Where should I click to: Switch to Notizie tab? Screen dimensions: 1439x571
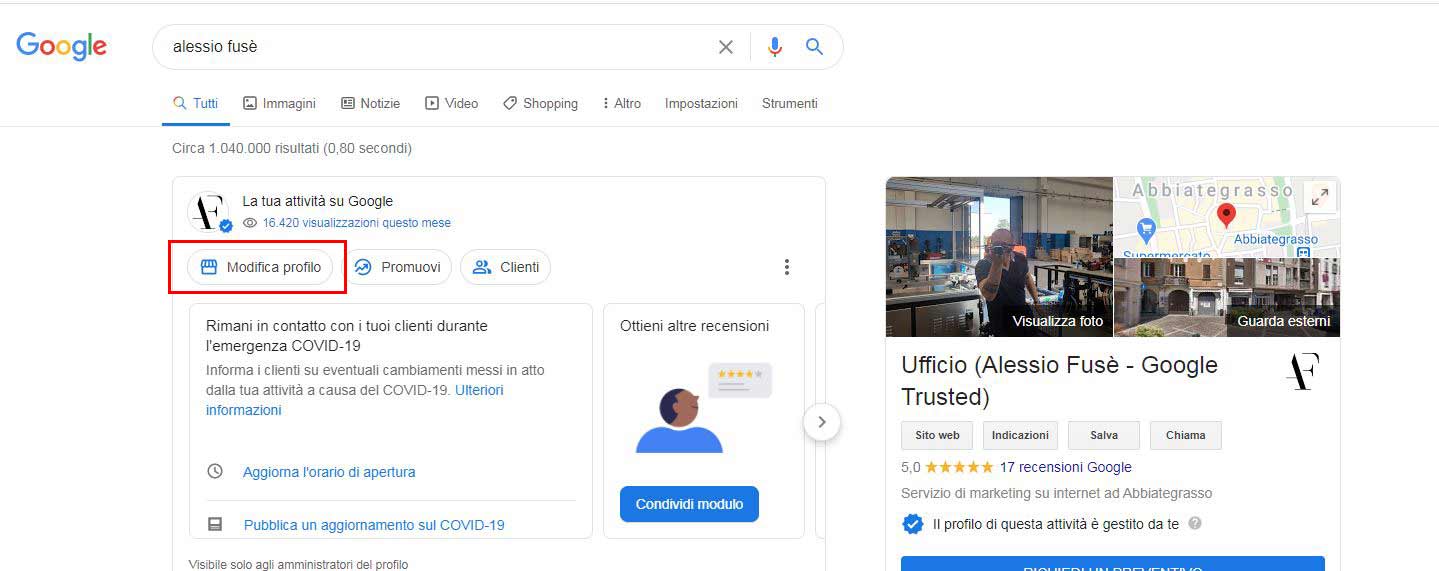pos(370,103)
